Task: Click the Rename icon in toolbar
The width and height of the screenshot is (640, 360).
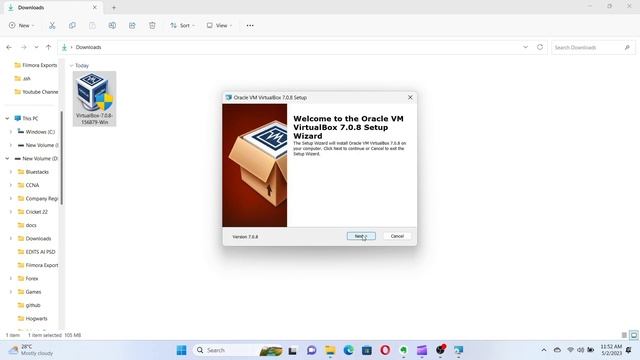Action: tap(112, 25)
